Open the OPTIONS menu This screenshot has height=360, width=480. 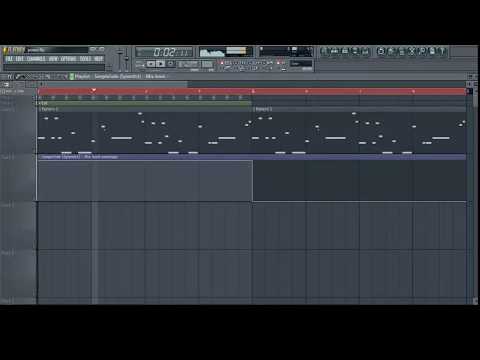(69, 59)
